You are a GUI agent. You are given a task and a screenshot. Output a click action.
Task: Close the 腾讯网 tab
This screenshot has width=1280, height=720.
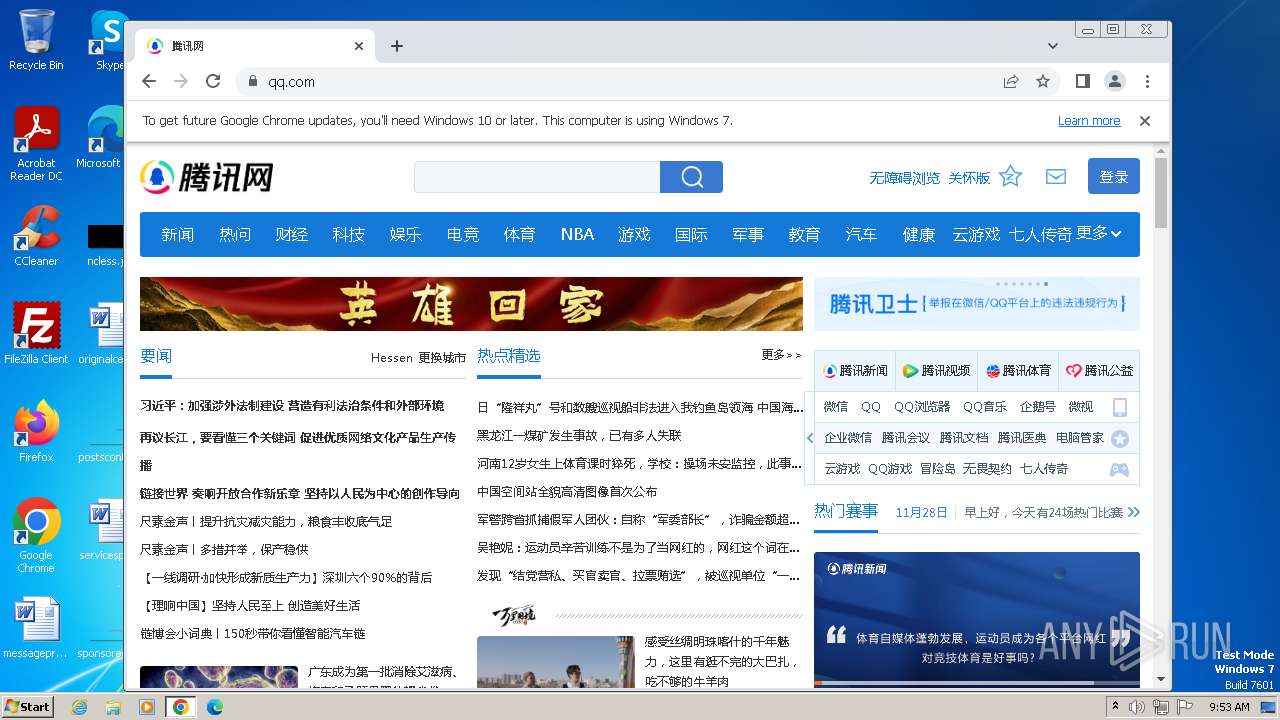point(359,46)
